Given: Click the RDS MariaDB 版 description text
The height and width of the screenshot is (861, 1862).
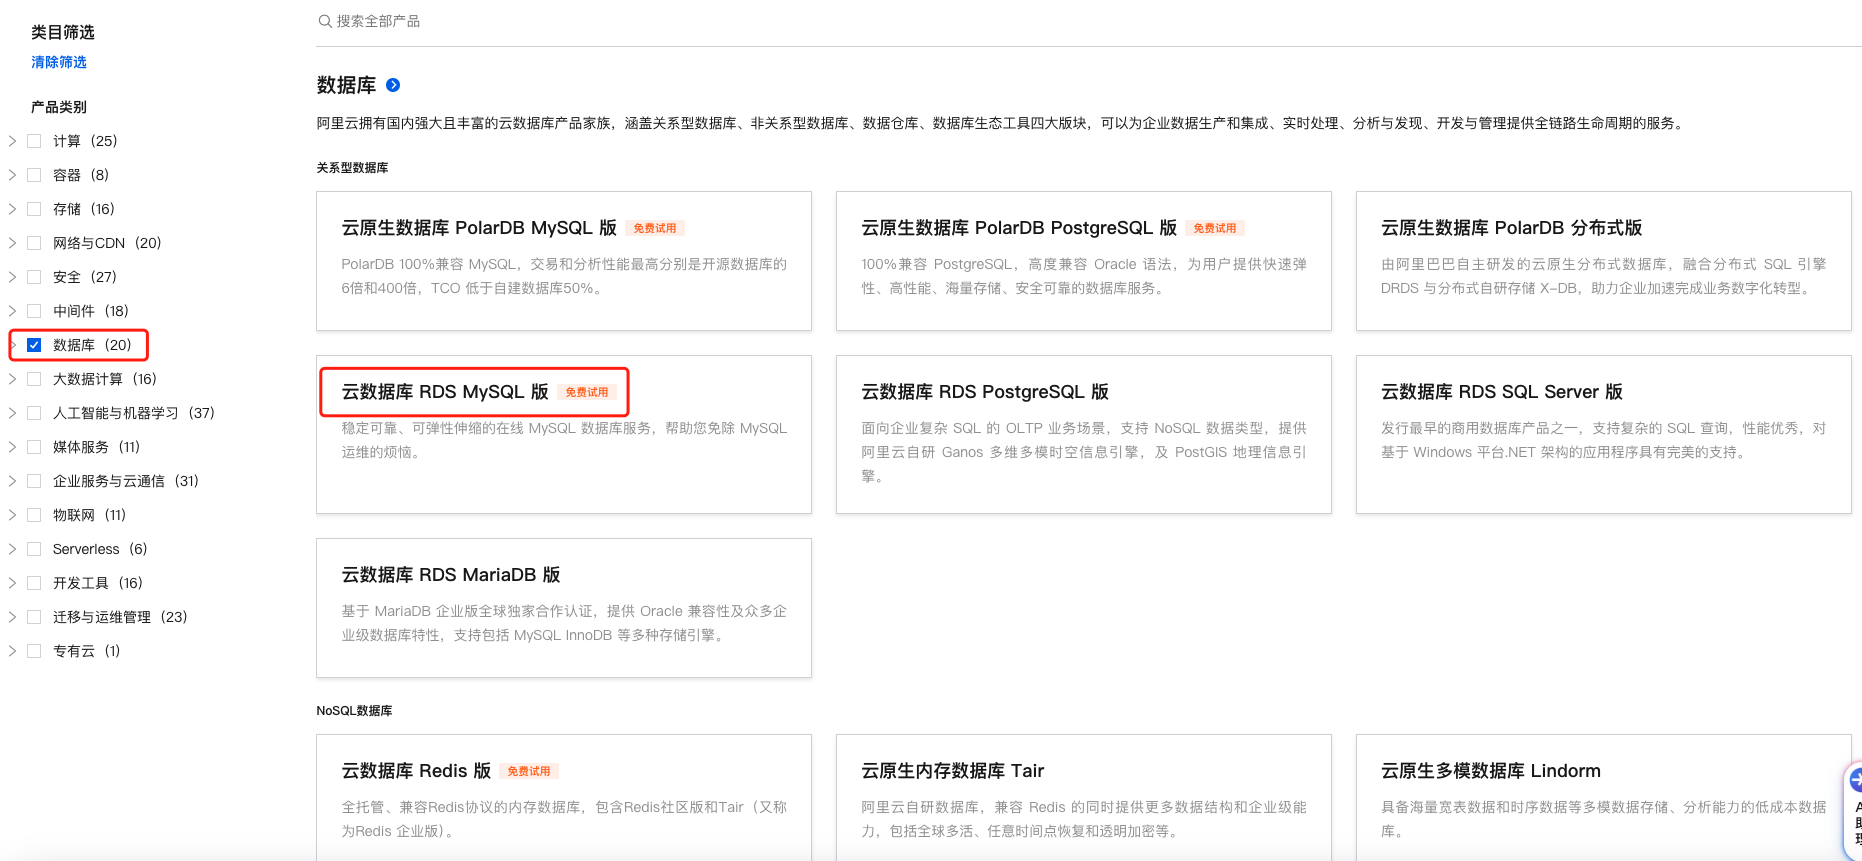Looking at the screenshot, I should 564,623.
